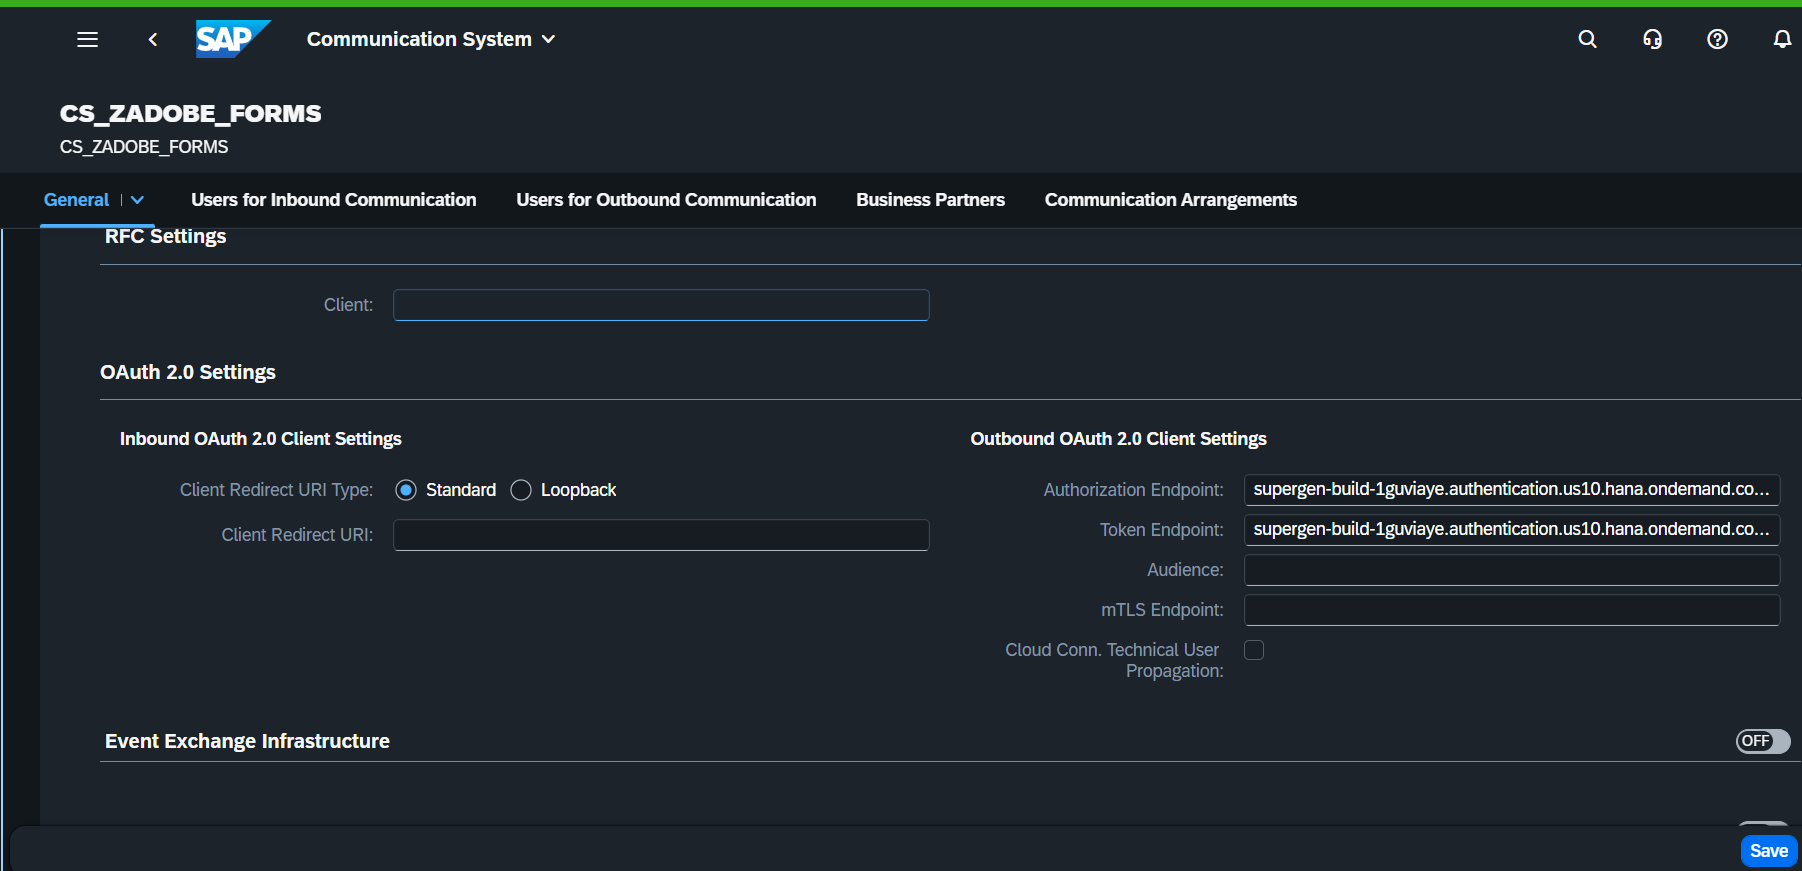Open the Business Partners tab

point(930,200)
